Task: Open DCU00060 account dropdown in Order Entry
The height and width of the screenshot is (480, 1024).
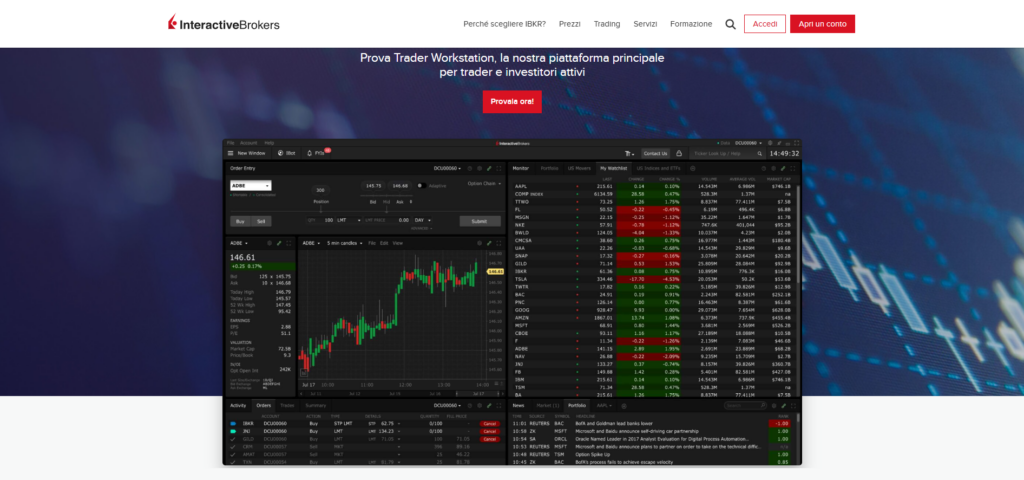Action: 447,168
